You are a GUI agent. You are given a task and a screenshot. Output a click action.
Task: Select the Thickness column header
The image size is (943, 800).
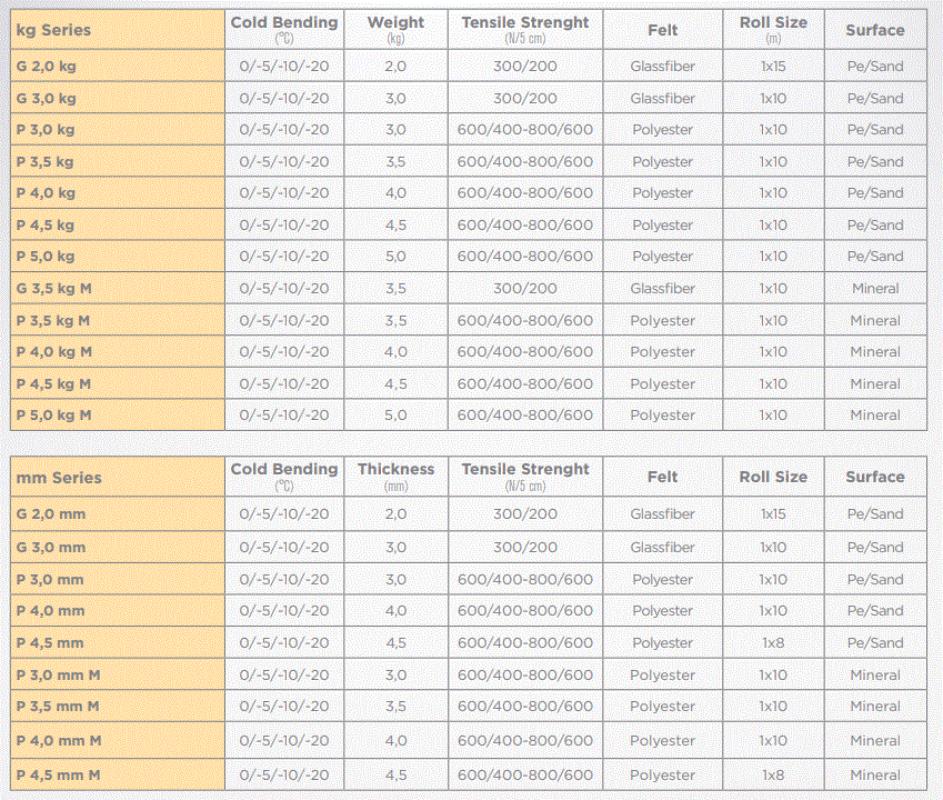point(396,469)
